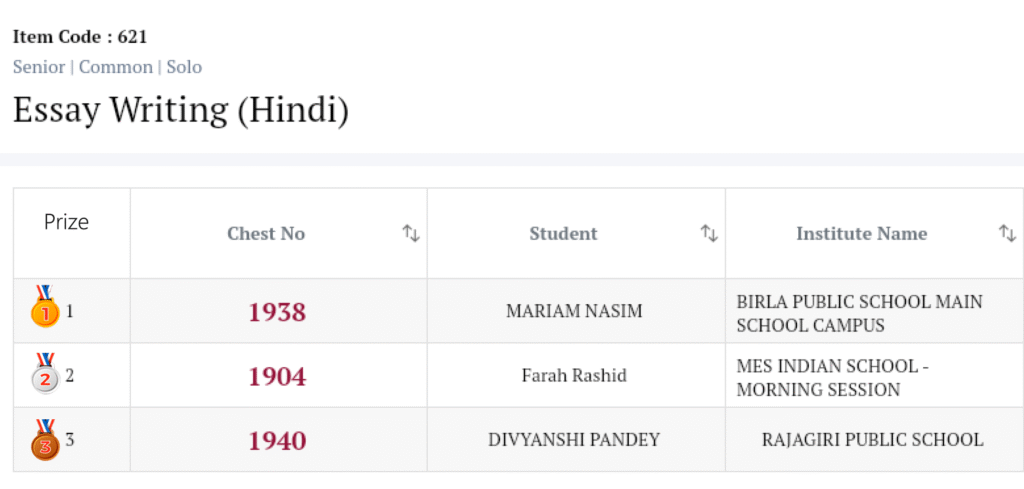The height and width of the screenshot is (489, 1024).
Task: Click student name DIVYANSHI PANDEY
Action: [574, 440]
